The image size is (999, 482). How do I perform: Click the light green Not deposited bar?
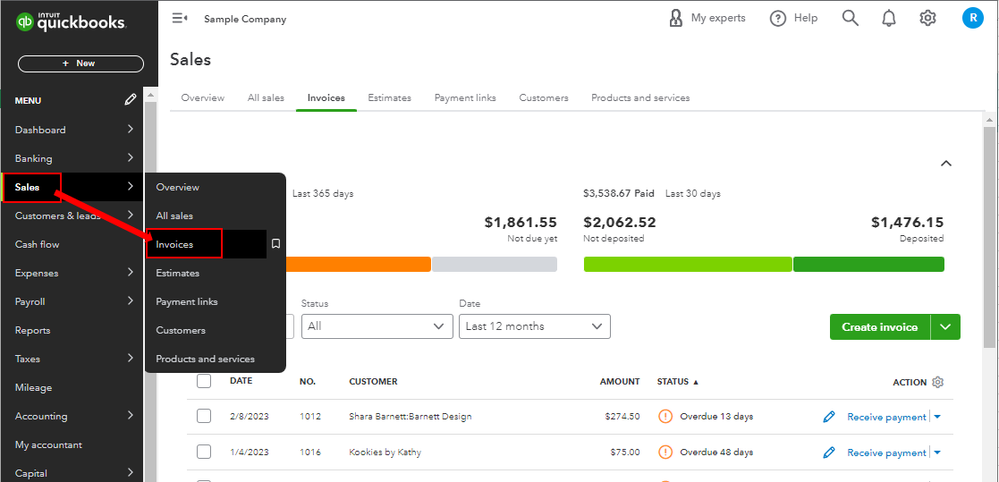click(687, 264)
